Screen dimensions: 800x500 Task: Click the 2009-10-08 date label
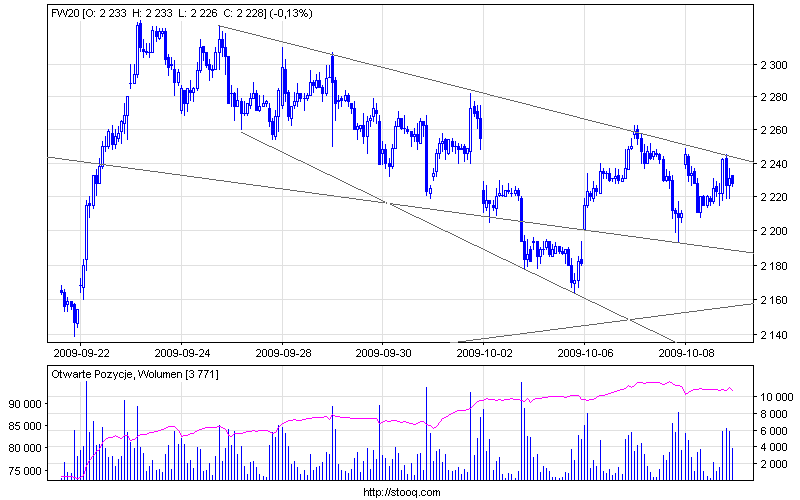pyautogui.click(x=686, y=353)
